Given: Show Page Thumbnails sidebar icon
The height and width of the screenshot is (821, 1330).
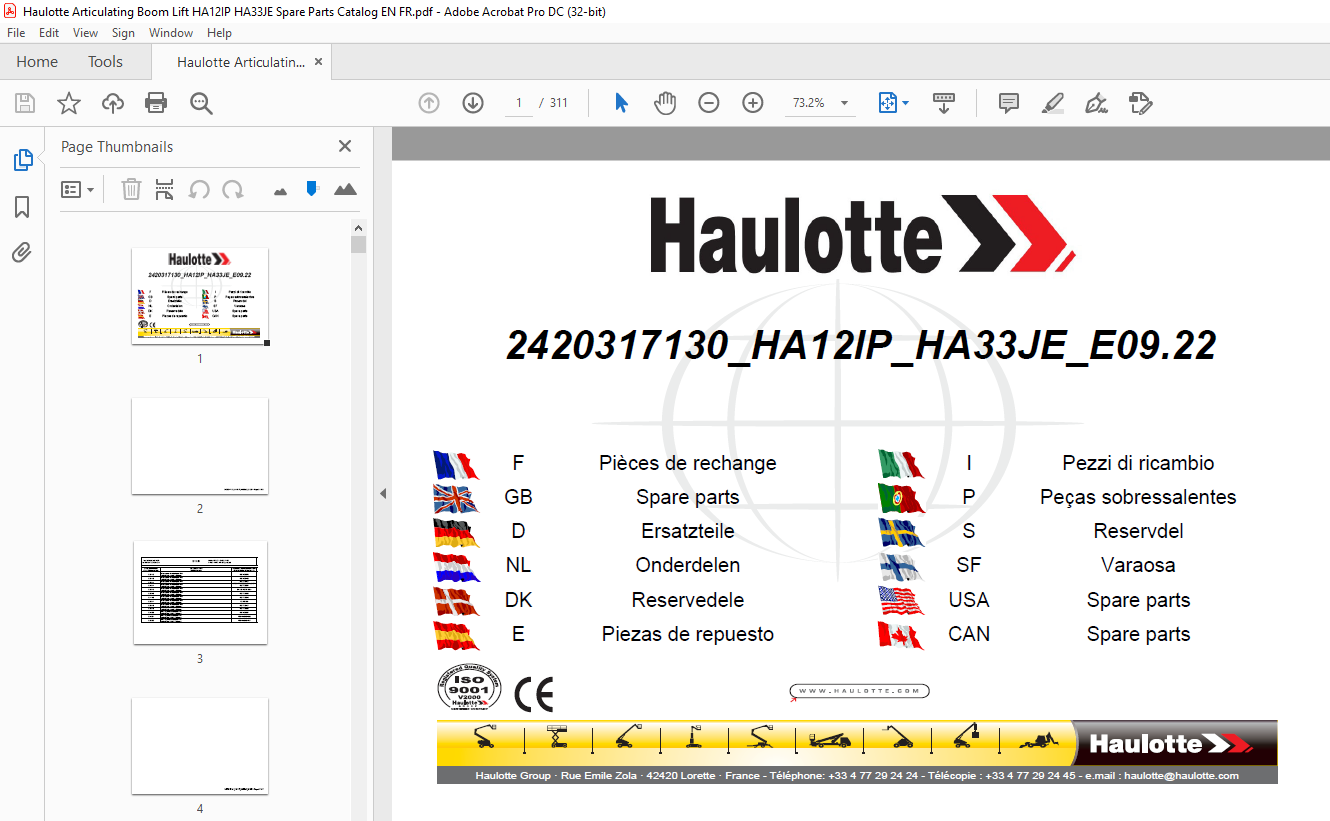Looking at the screenshot, I should pos(22,160).
